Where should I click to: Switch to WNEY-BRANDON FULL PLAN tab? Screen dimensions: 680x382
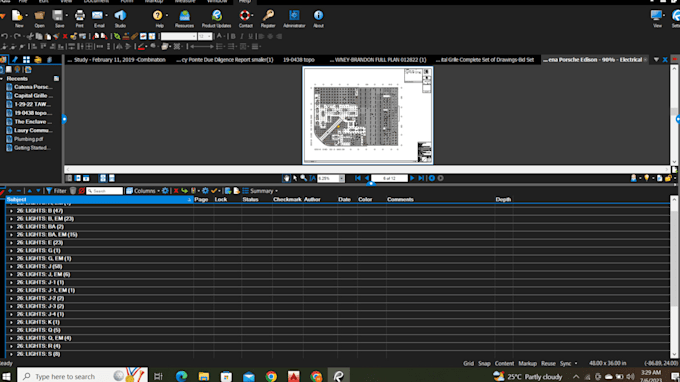point(377,60)
